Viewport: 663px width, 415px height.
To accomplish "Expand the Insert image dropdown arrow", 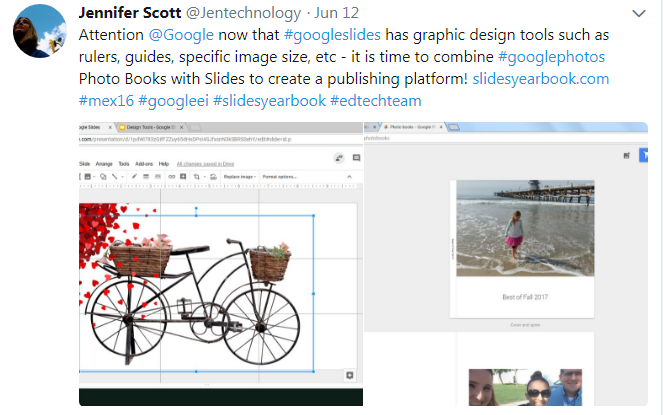I will click(94, 177).
